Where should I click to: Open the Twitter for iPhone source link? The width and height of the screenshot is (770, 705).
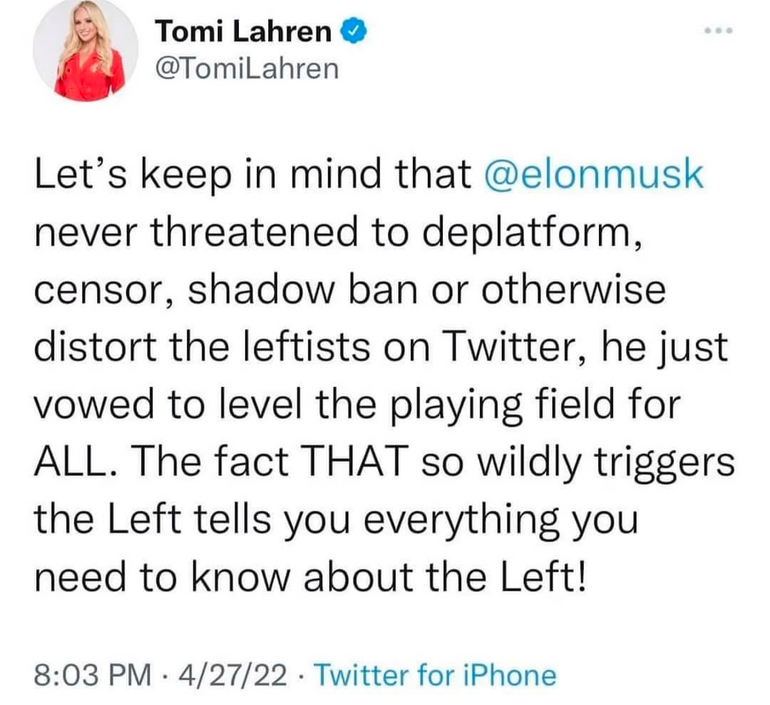click(x=435, y=675)
